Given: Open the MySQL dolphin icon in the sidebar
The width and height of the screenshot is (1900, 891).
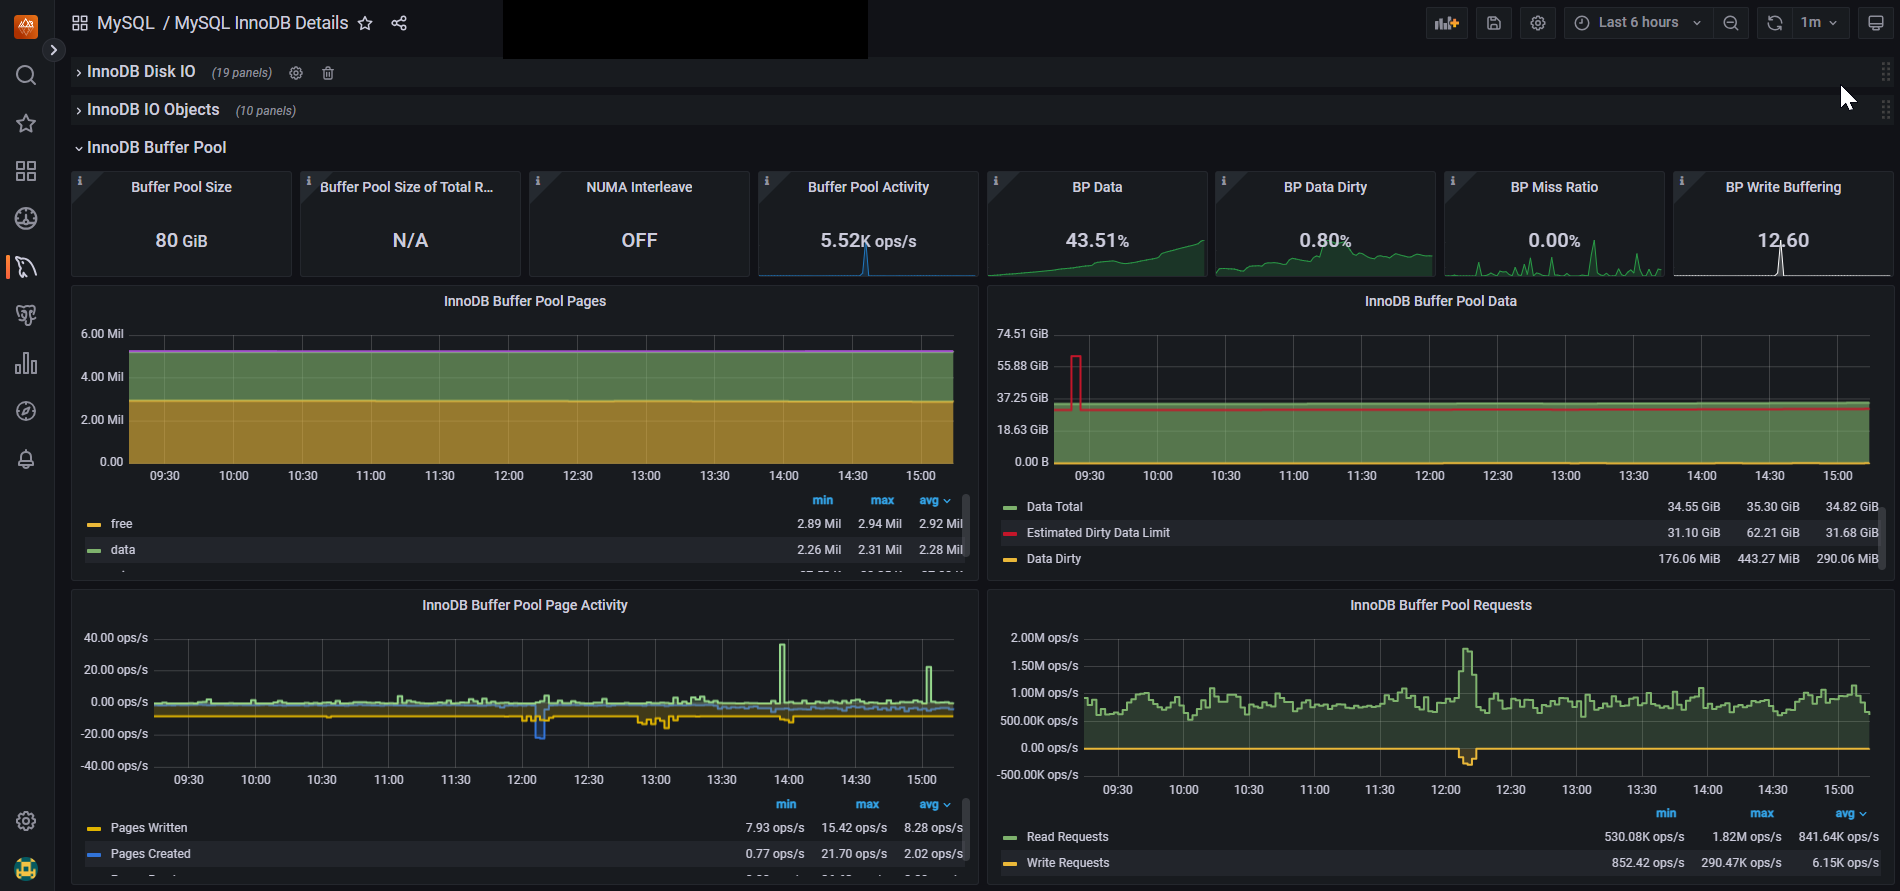Looking at the screenshot, I should pyautogui.click(x=26, y=267).
